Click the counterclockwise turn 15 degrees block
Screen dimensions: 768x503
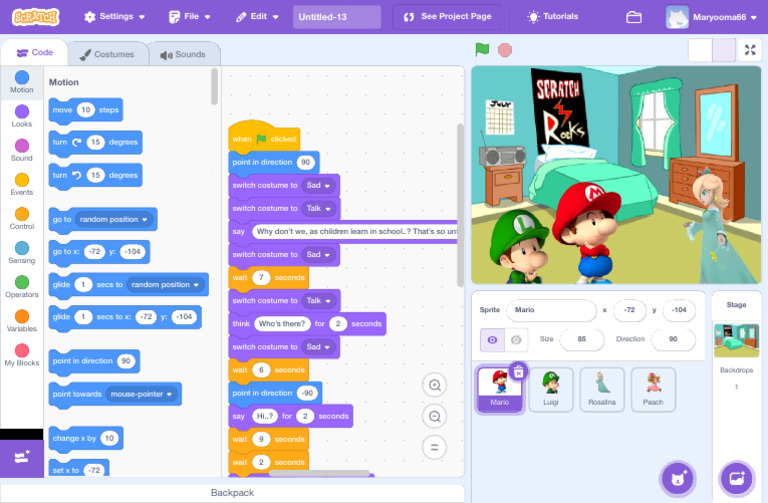pos(96,175)
